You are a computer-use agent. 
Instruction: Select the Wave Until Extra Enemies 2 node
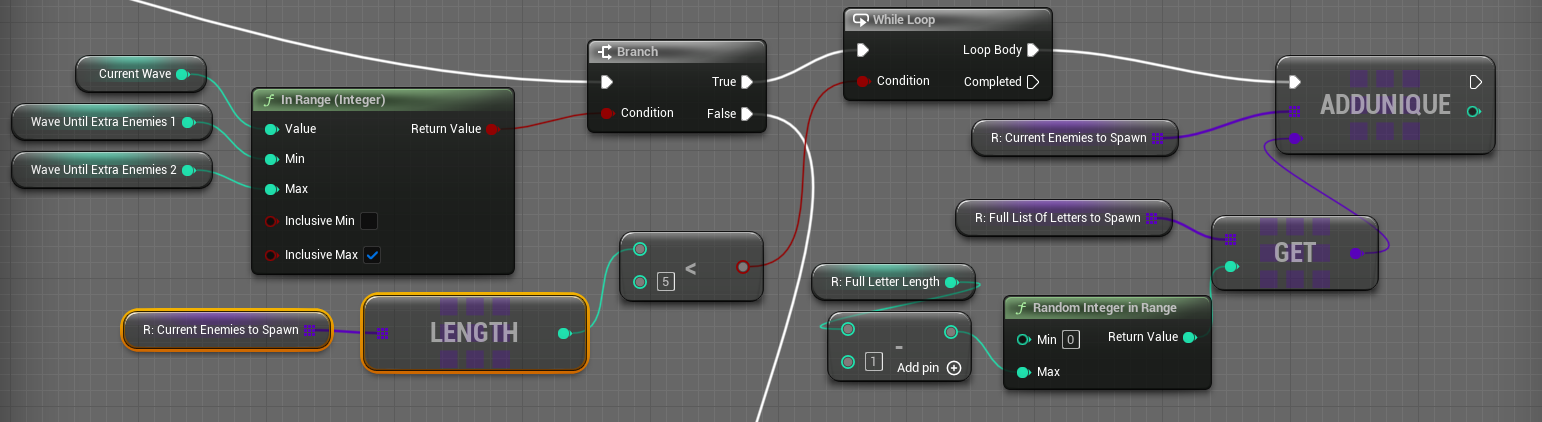[111, 170]
